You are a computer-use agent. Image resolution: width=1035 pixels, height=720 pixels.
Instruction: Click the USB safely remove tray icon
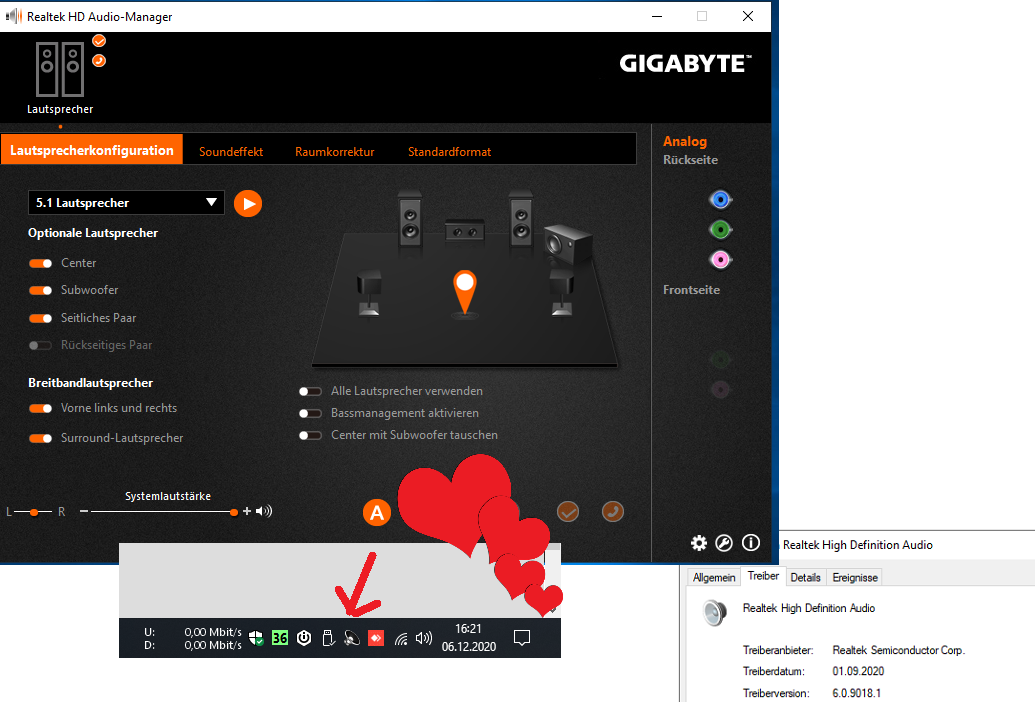pos(328,638)
